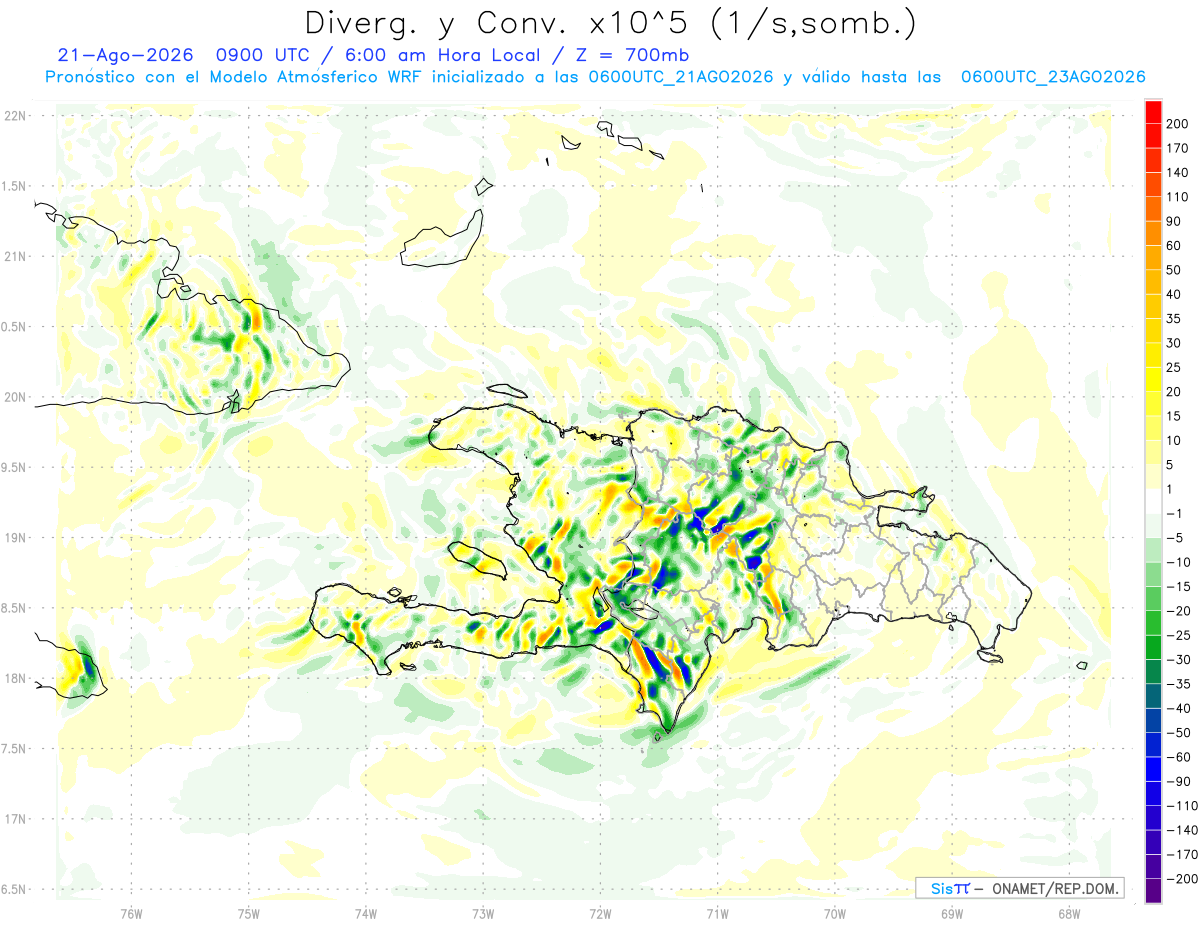
Task: Click the "SisTT – ONAMET/REP.DOM." credit box
Action: click(x=1019, y=888)
